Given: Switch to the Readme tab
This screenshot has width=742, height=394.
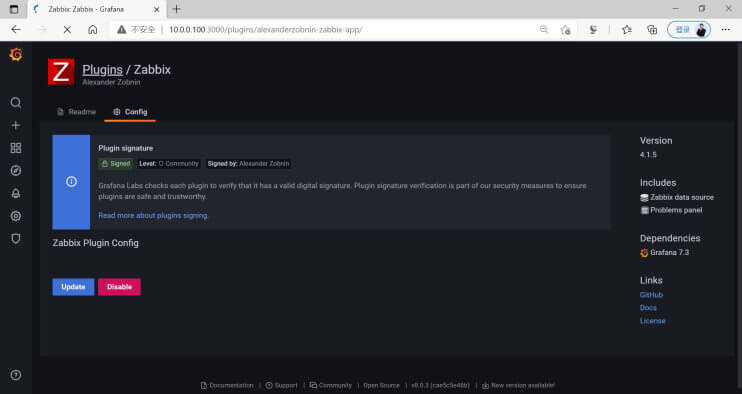Looking at the screenshot, I should [76, 112].
